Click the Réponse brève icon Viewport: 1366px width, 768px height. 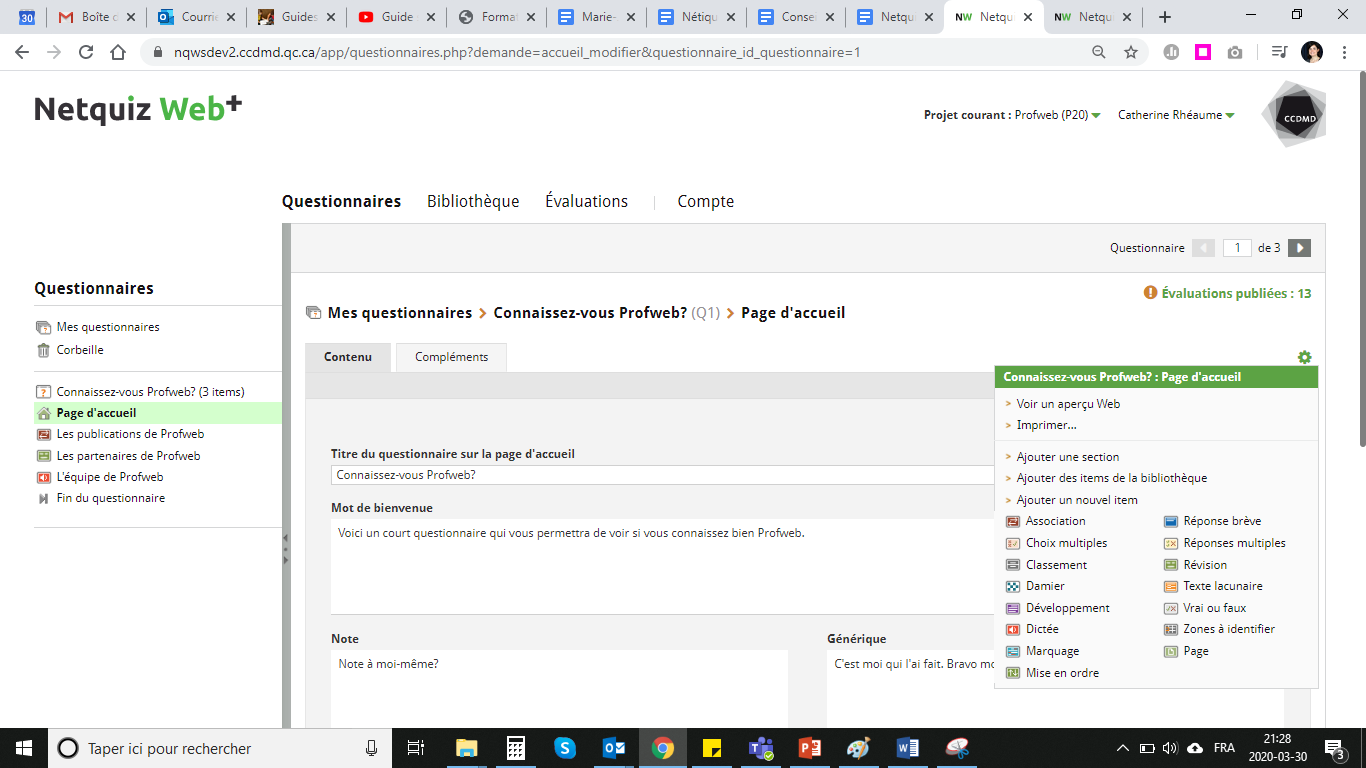(1171, 521)
